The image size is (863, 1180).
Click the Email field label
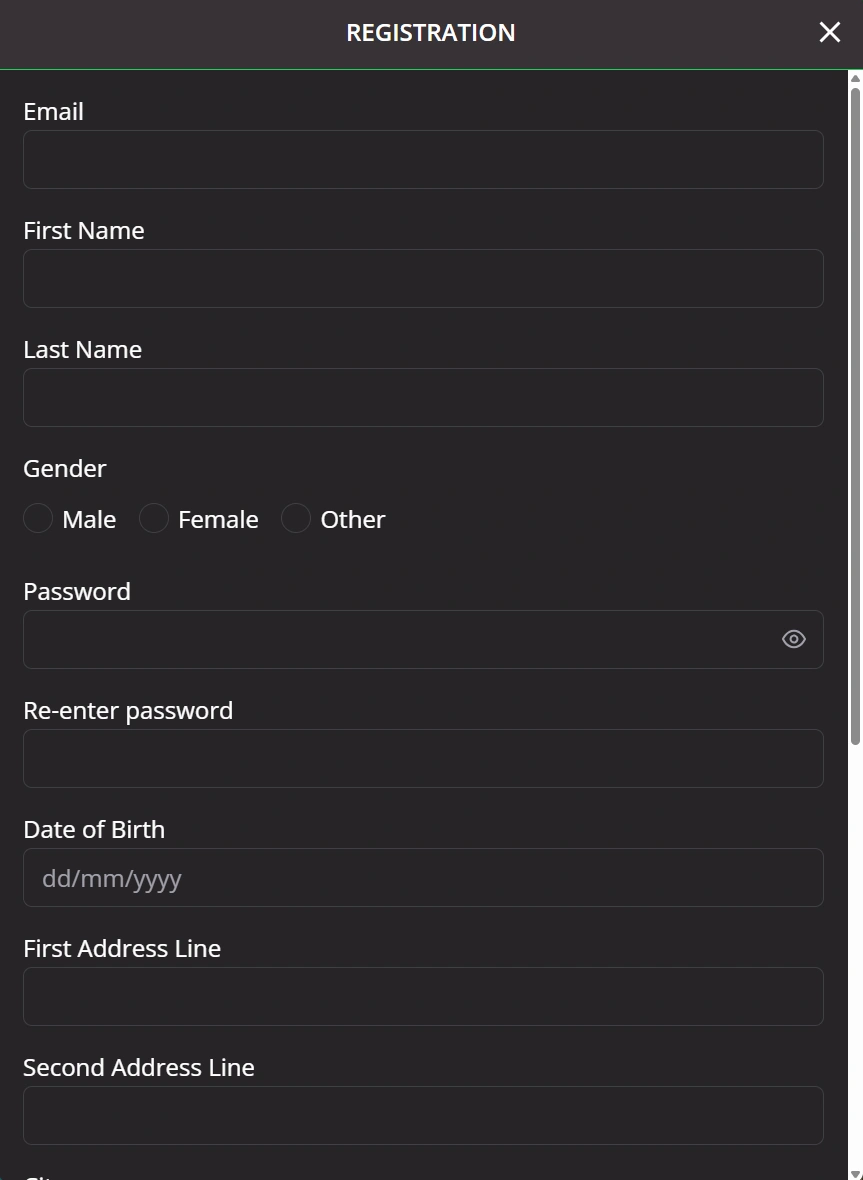point(52,111)
